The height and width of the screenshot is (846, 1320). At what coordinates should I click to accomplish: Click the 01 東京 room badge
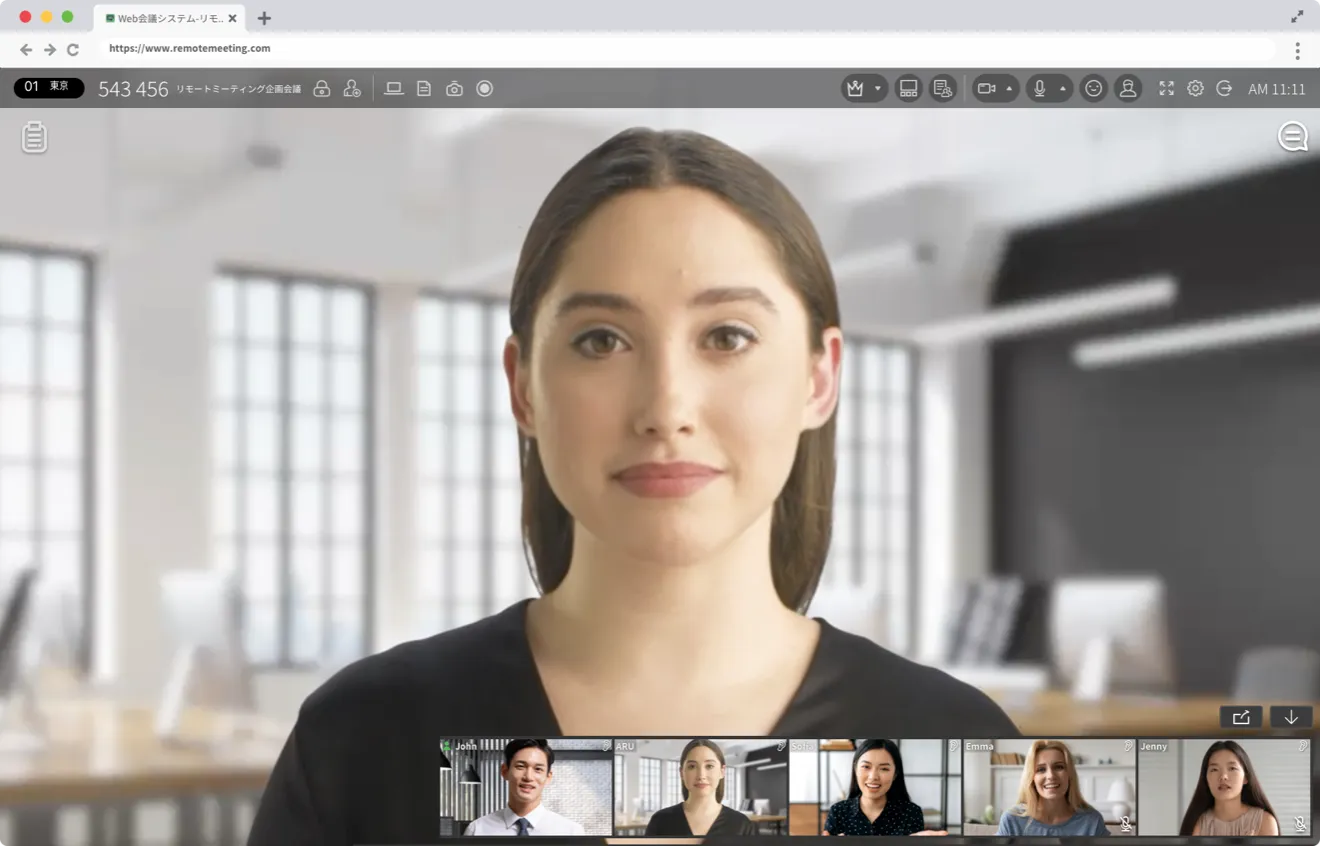pyautogui.click(x=49, y=88)
